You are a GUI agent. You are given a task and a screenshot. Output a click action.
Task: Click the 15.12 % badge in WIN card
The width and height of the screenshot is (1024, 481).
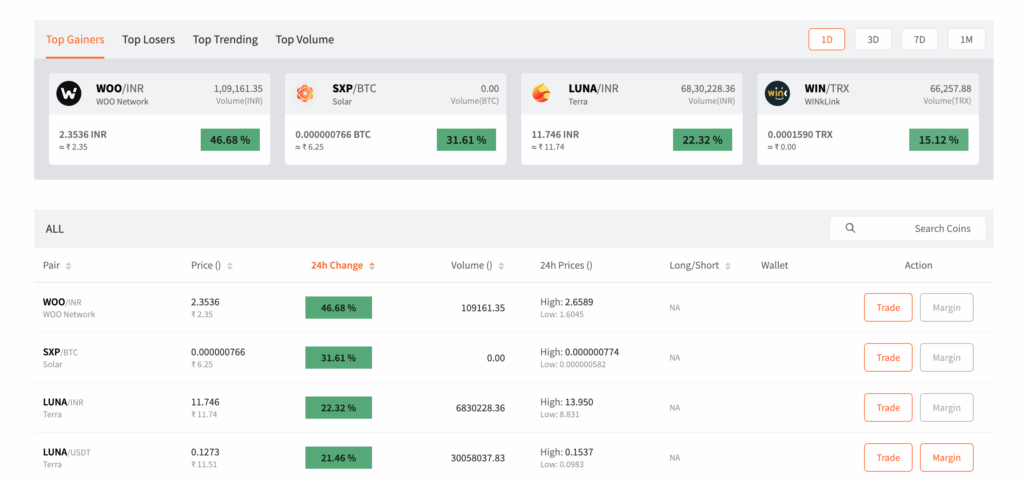[x=938, y=140]
